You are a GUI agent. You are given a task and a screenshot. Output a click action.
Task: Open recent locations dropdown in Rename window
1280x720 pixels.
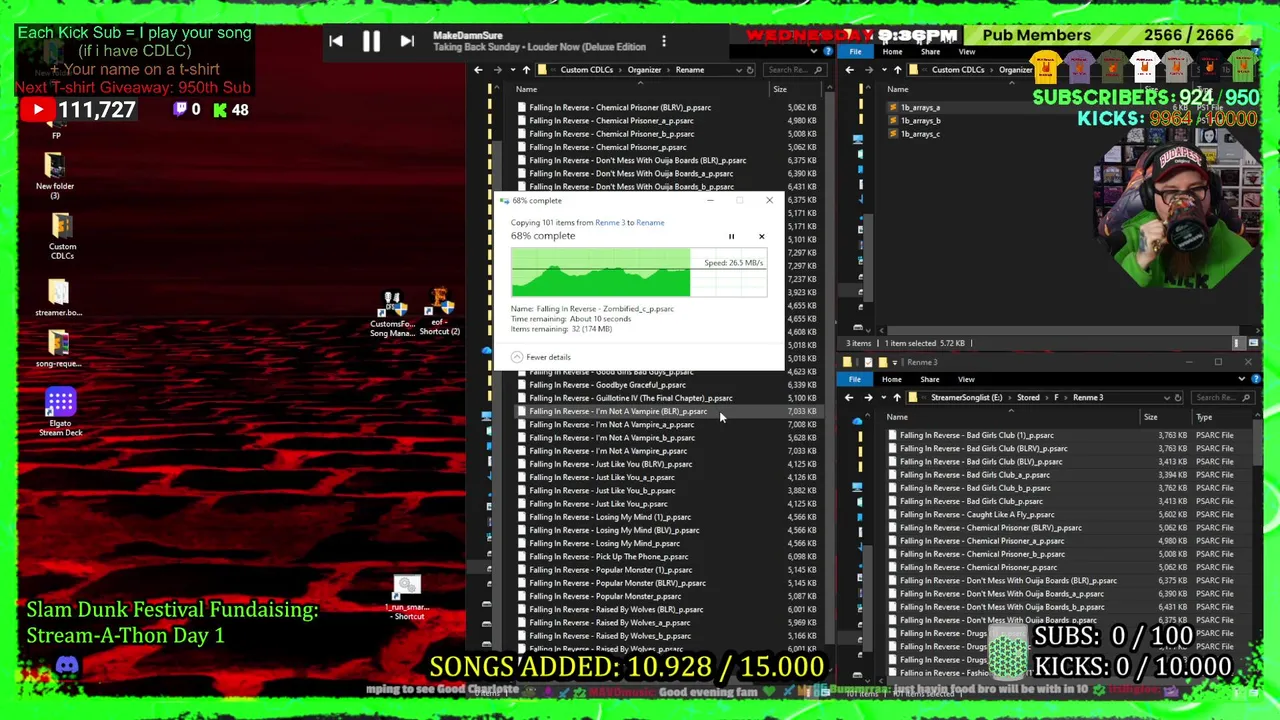[x=511, y=70]
